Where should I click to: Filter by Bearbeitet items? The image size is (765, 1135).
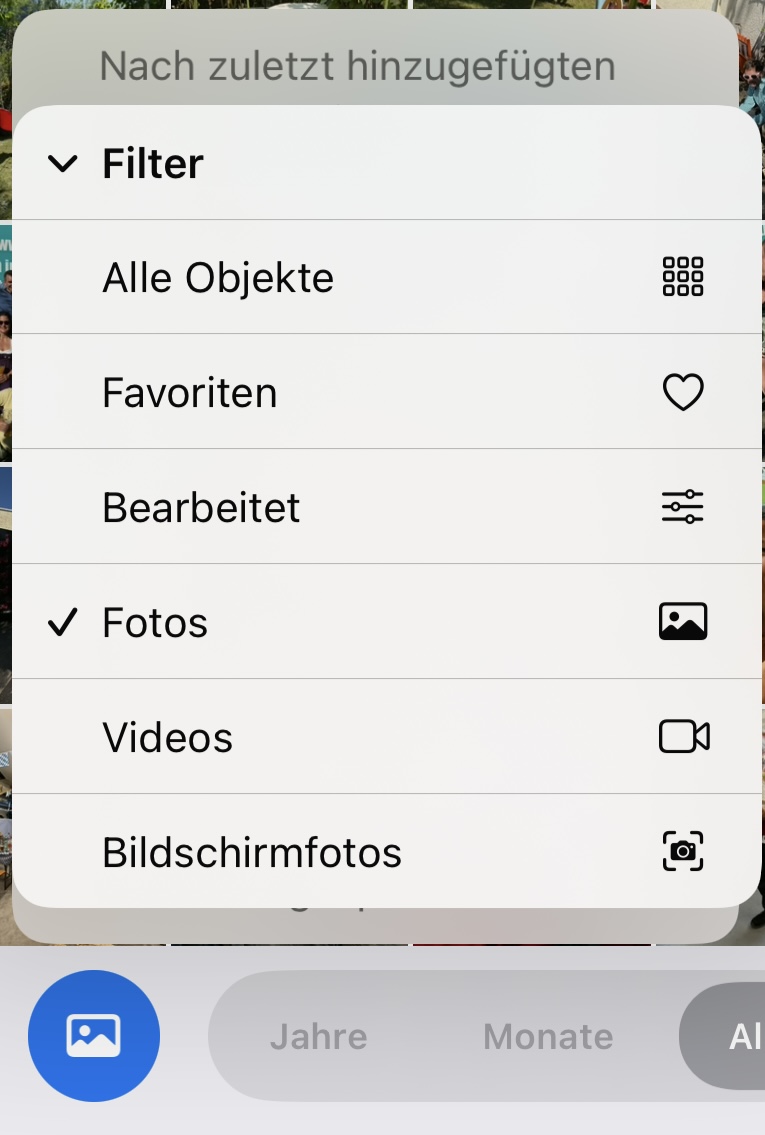tap(201, 508)
